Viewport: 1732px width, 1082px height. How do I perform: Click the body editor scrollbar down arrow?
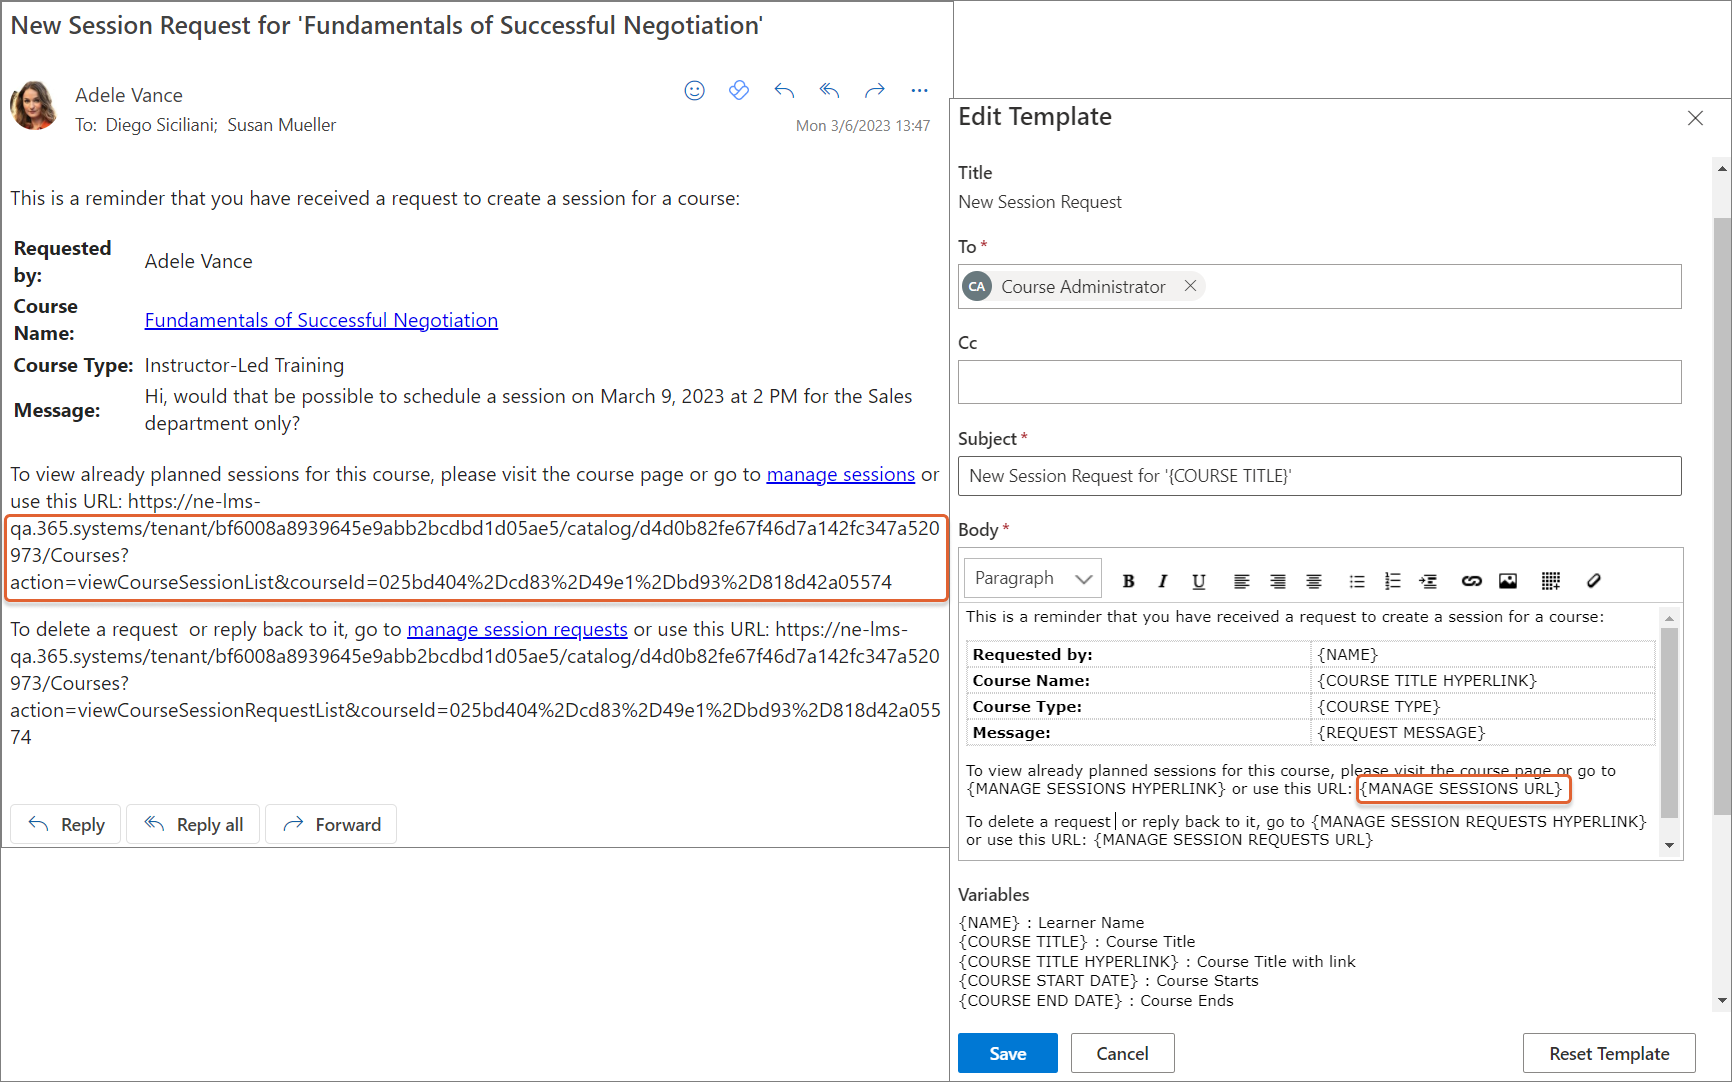click(x=1669, y=846)
